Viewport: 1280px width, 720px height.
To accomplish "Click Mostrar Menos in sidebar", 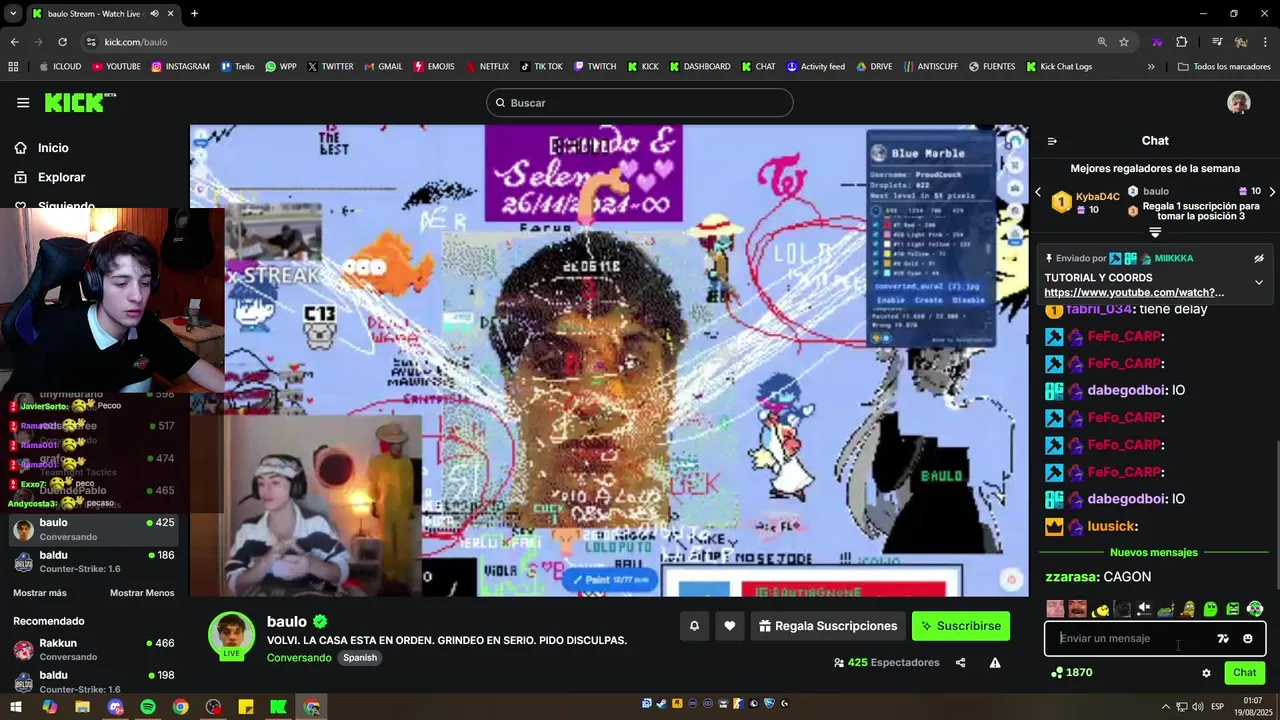I will tap(142, 593).
